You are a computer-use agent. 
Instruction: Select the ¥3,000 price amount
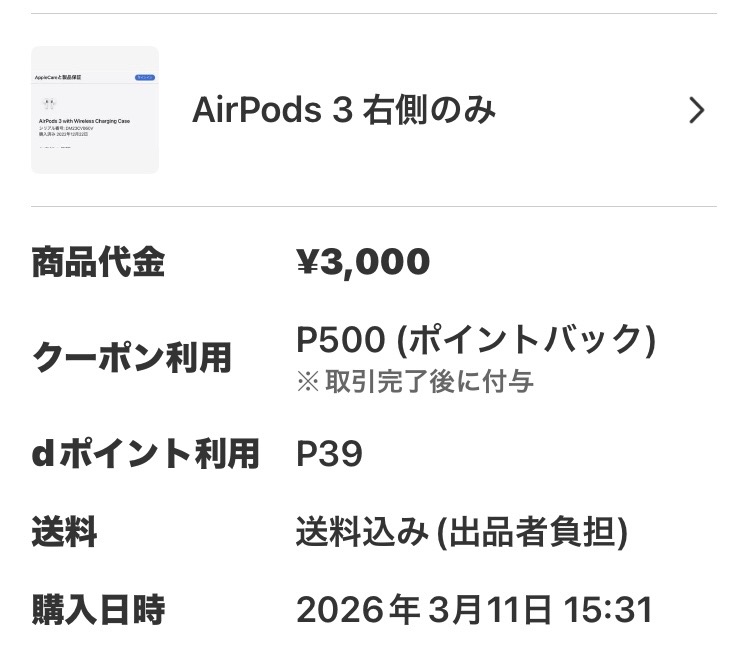coord(363,262)
